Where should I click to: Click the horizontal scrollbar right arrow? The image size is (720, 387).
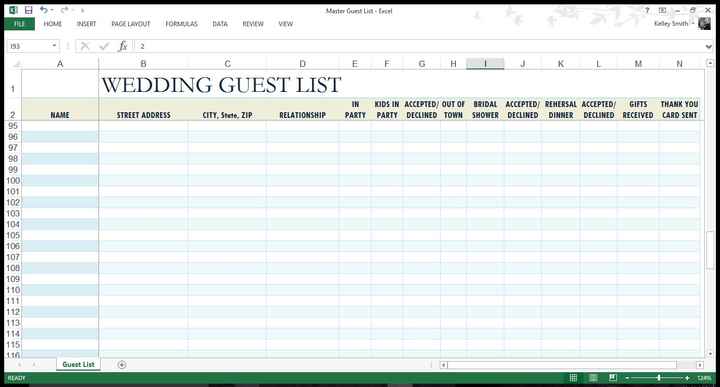click(x=699, y=365)
